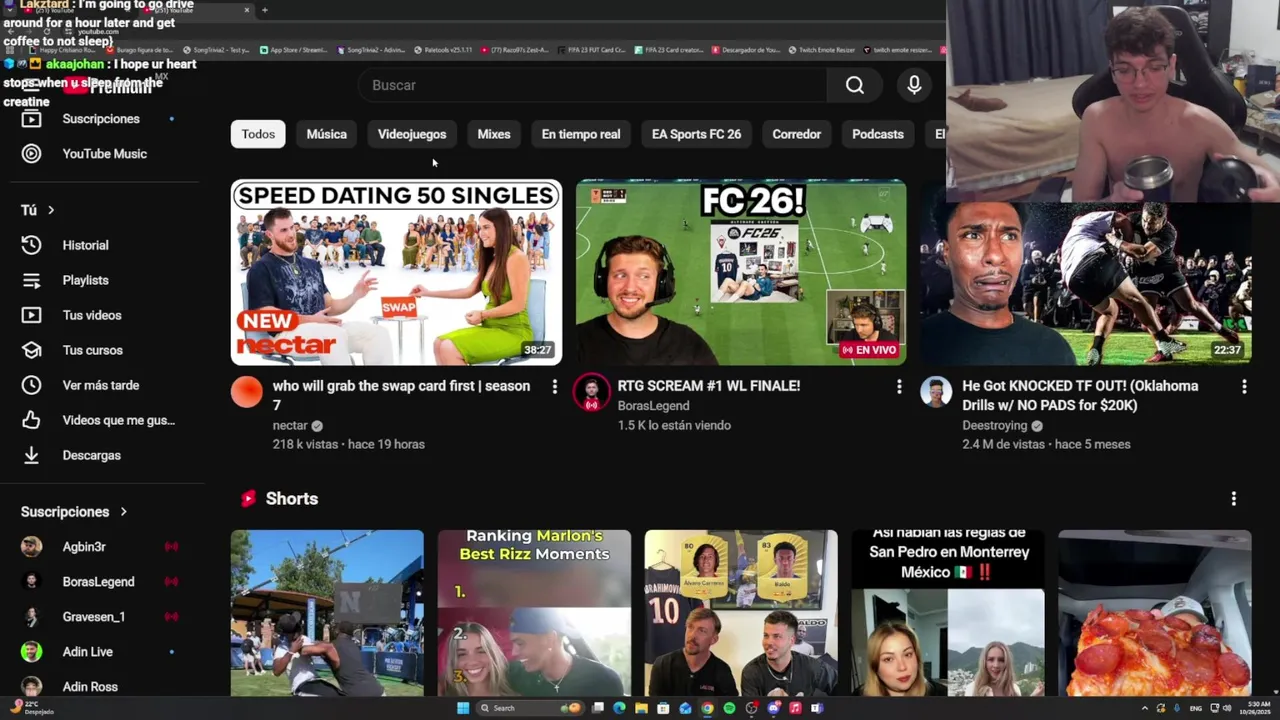This screenshot has width=1280, height=720.
Task: Click the nectar channel avatar
Action: pos(247,392)
